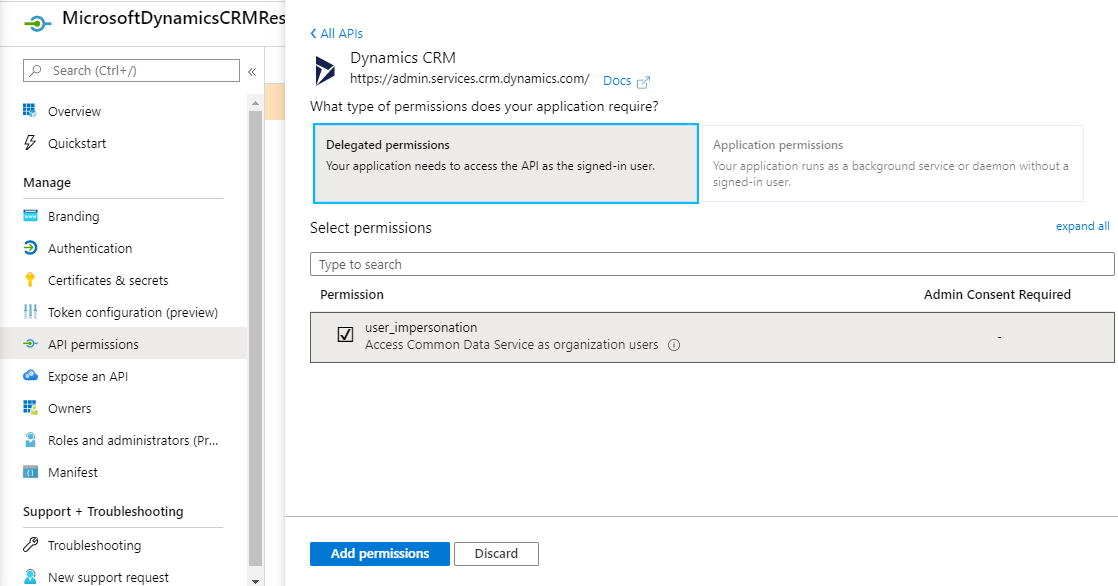Viewport: 1118px width, 586px height.
Task: Open the Dynamics CRM Docs link
Action: [x=616, y=80]
